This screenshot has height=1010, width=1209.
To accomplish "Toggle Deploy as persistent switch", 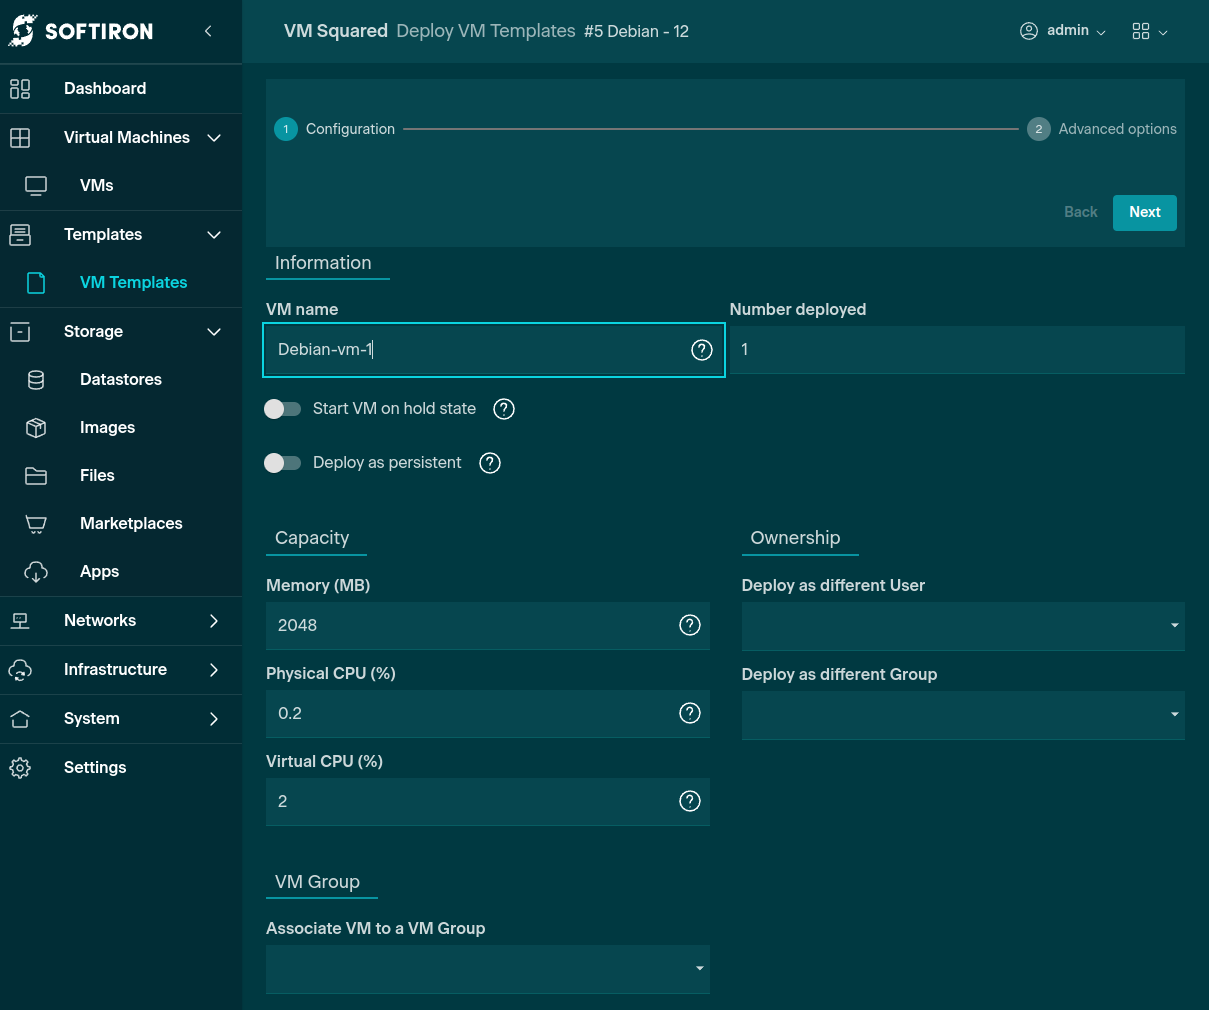I will [x=282, y=463].
